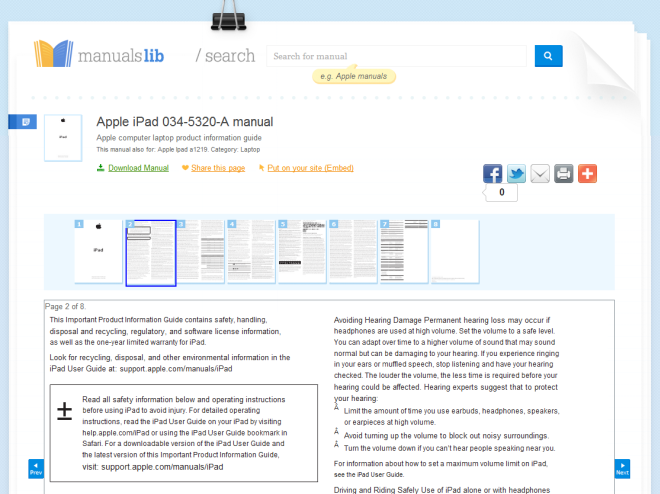Open page 7 thumbnail
The image size is (660, 494).
pyautogui.click(x=404, y=252)
